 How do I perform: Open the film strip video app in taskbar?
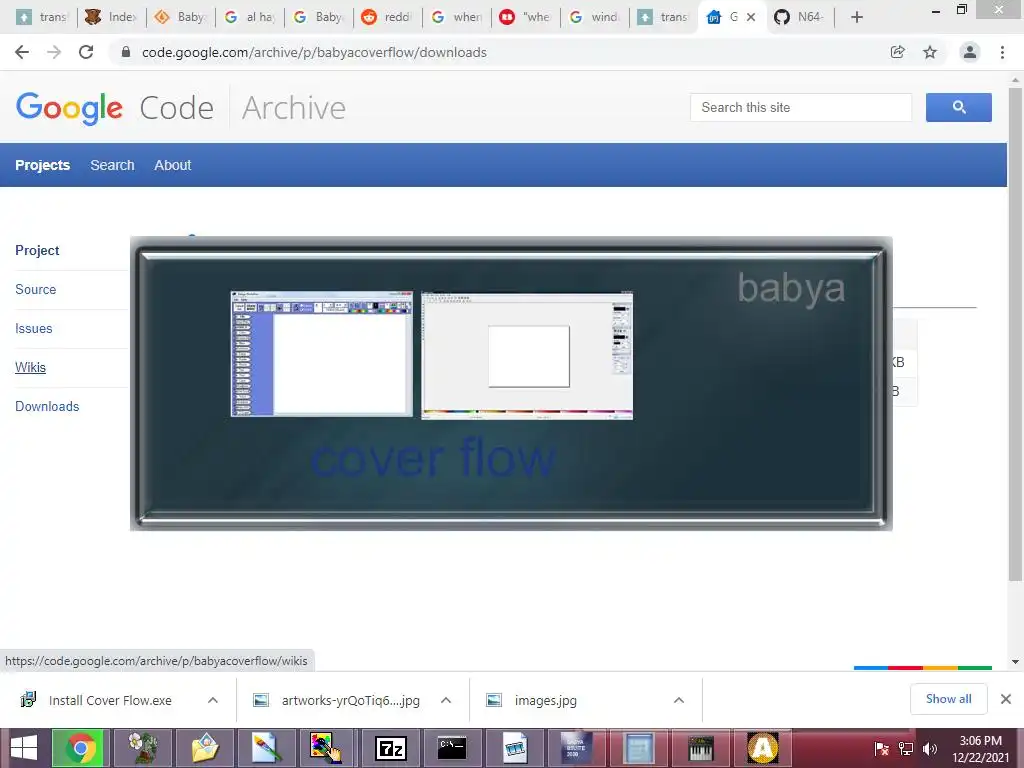[515, 748]
